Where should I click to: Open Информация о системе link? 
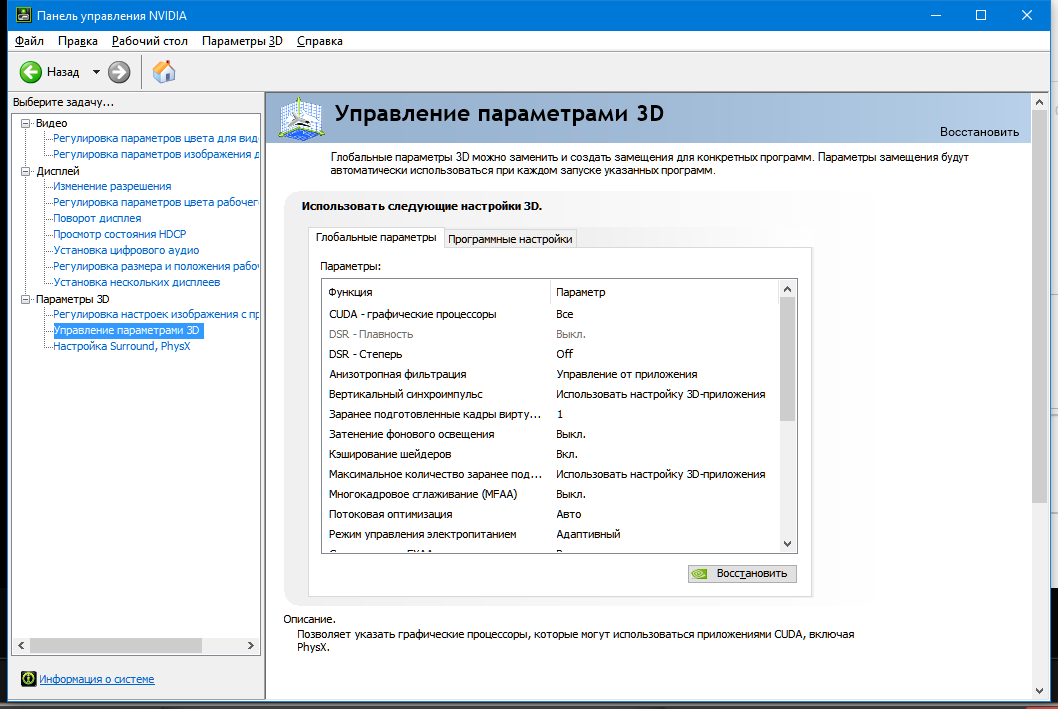[96, 679]
